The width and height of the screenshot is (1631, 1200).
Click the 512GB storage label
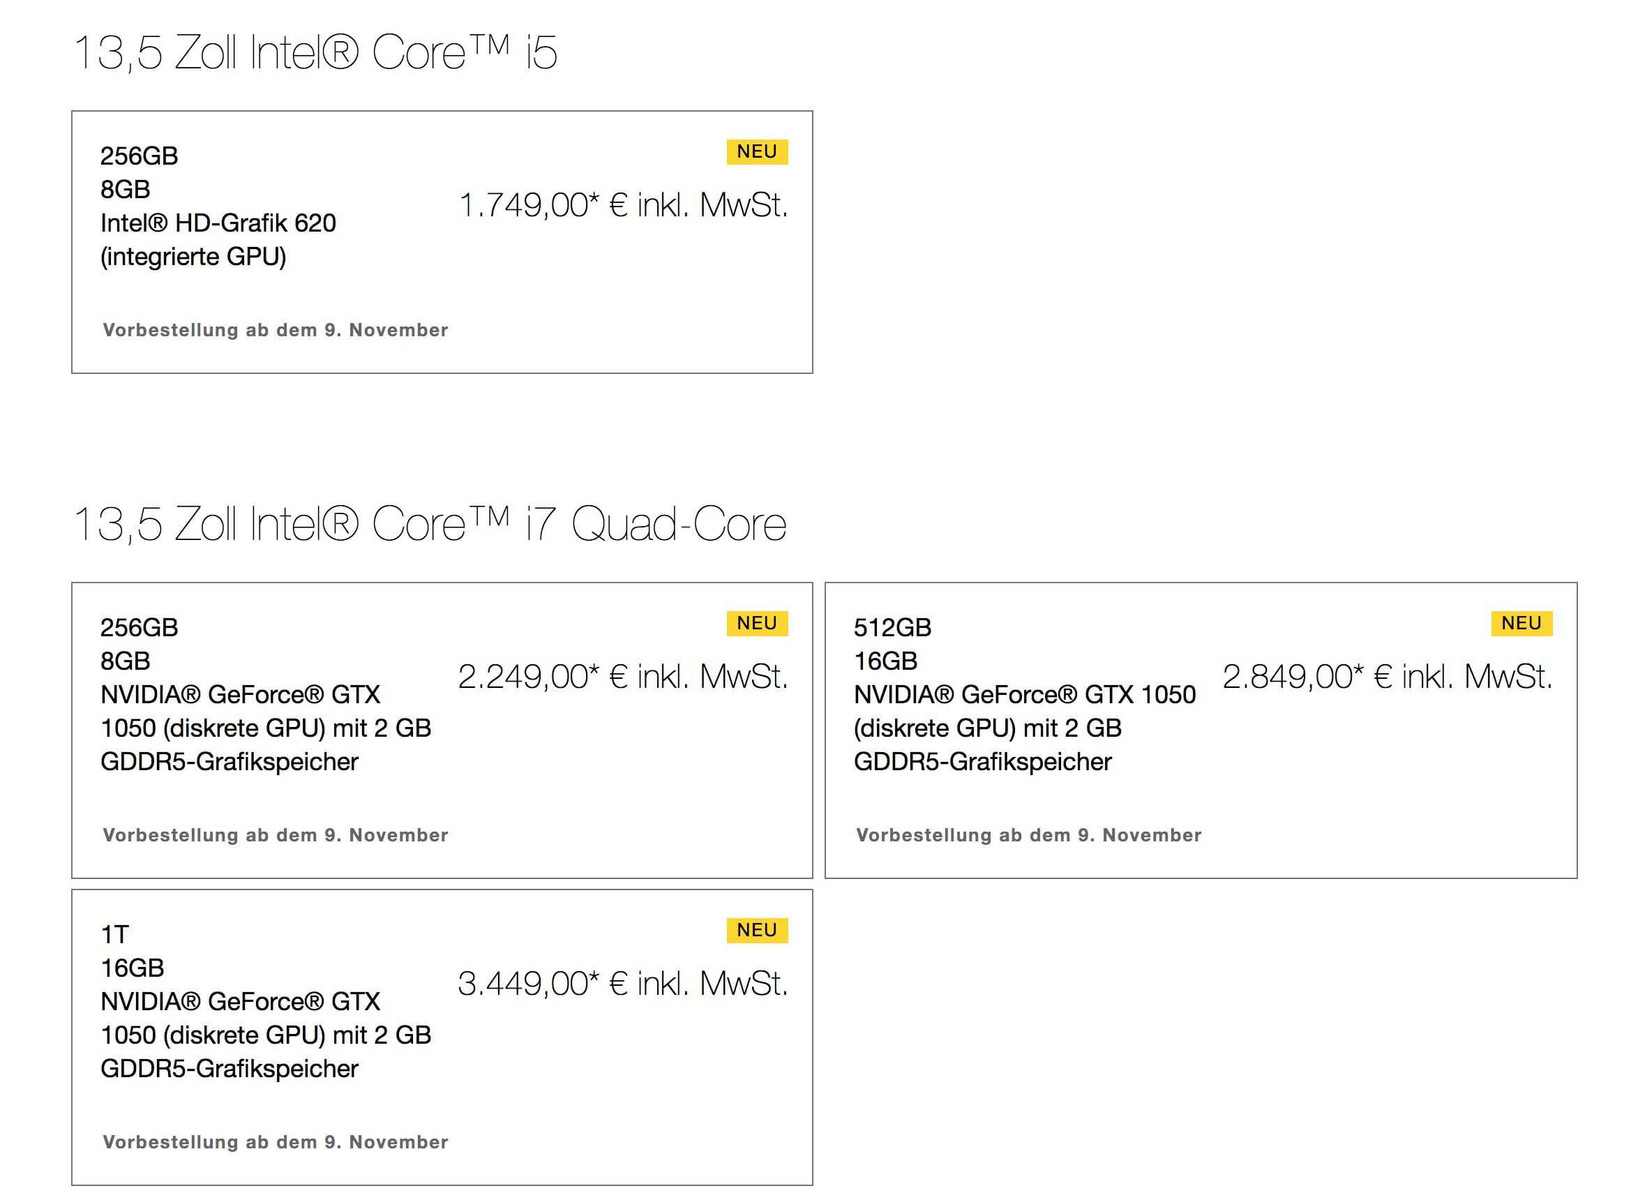pyautogui.click(x=892, y=628)
